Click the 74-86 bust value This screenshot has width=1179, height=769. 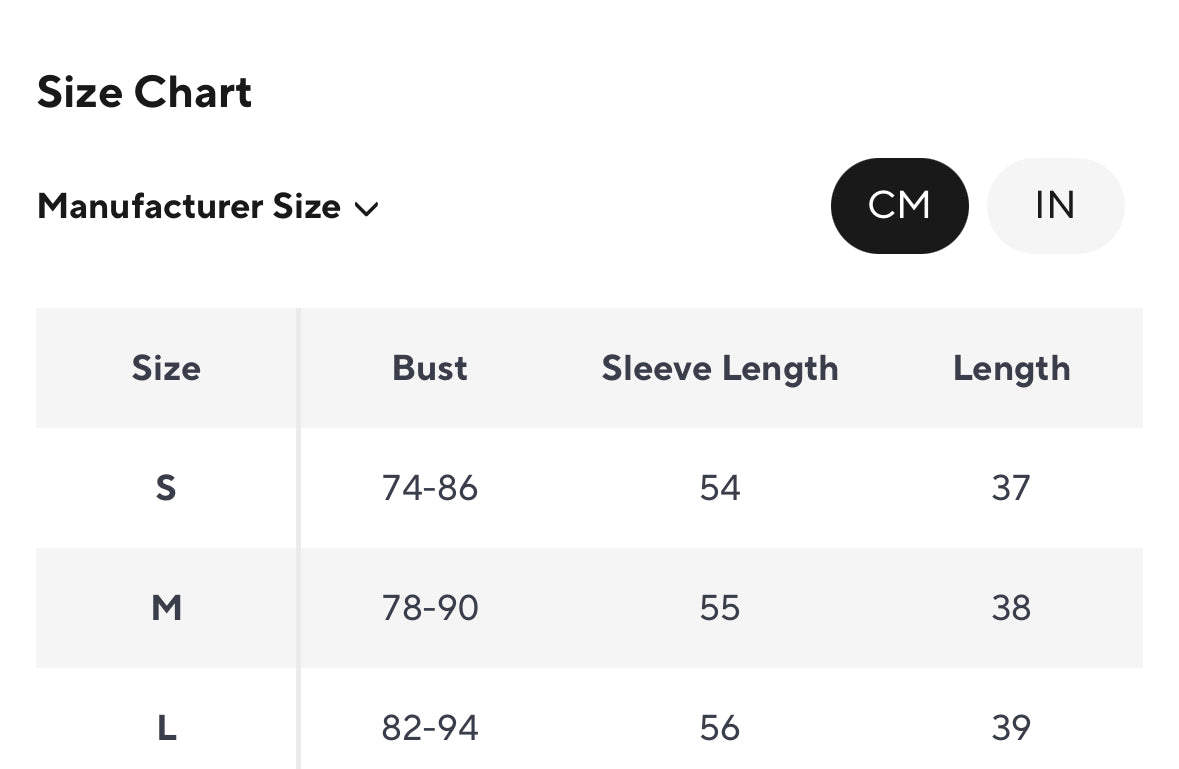coord(430,488)
